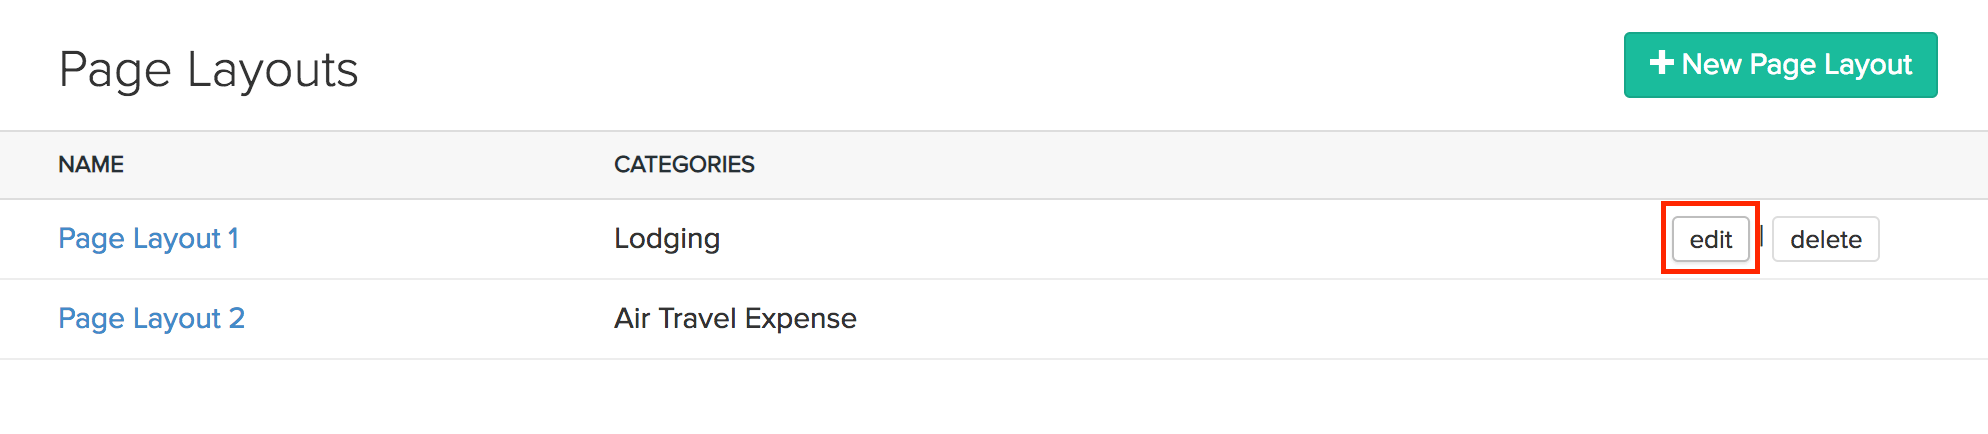Click the green New Page Layout button
Image resolution: width=1988 pixels, height=434 pixels.
1780,65
